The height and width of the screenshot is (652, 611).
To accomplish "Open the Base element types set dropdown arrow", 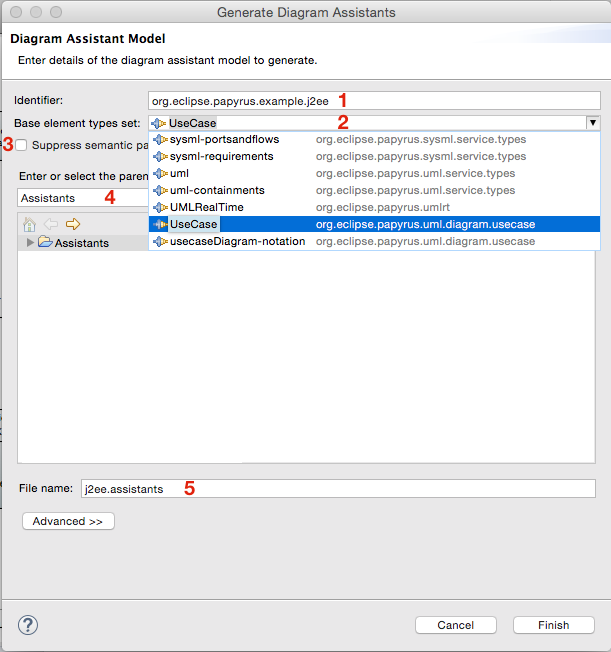I will [593, 123].
